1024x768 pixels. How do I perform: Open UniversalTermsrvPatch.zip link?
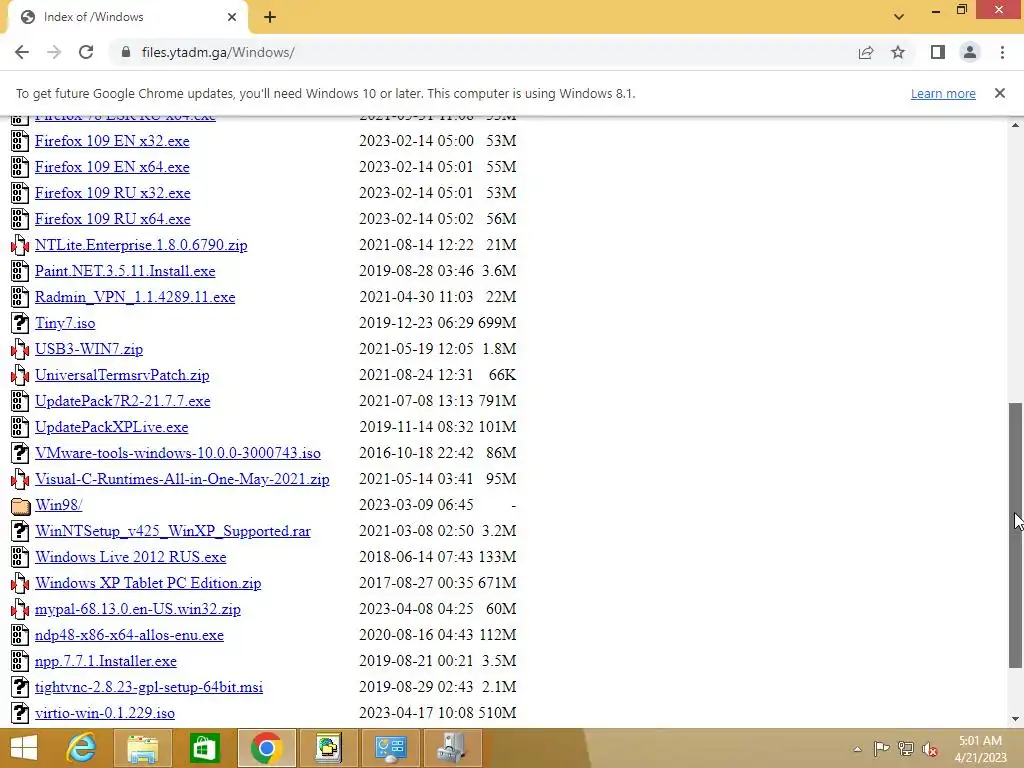coord(122,376)
